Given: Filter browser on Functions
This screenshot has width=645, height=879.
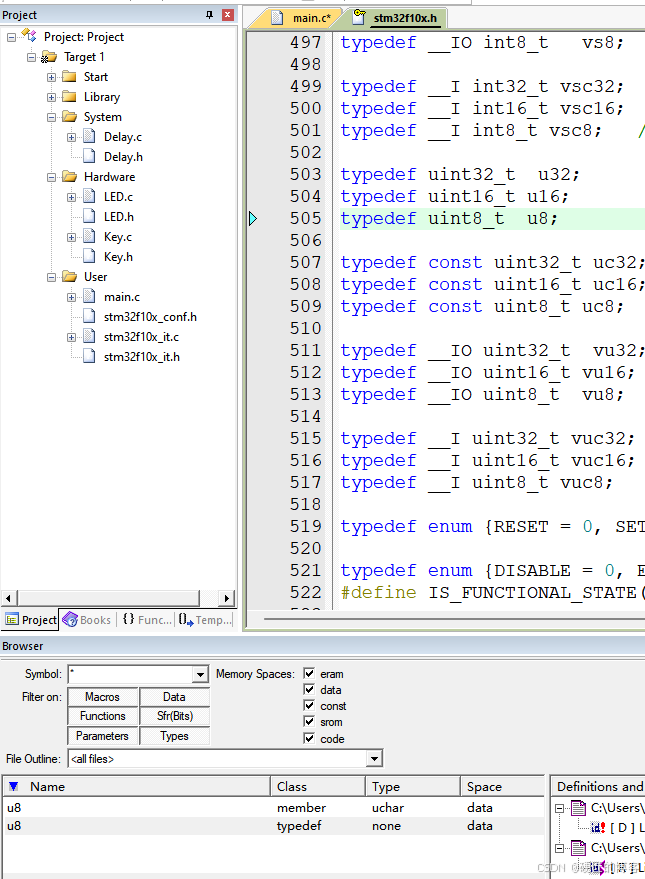Looking at the screenshot, I should click(x=103, y=716).
